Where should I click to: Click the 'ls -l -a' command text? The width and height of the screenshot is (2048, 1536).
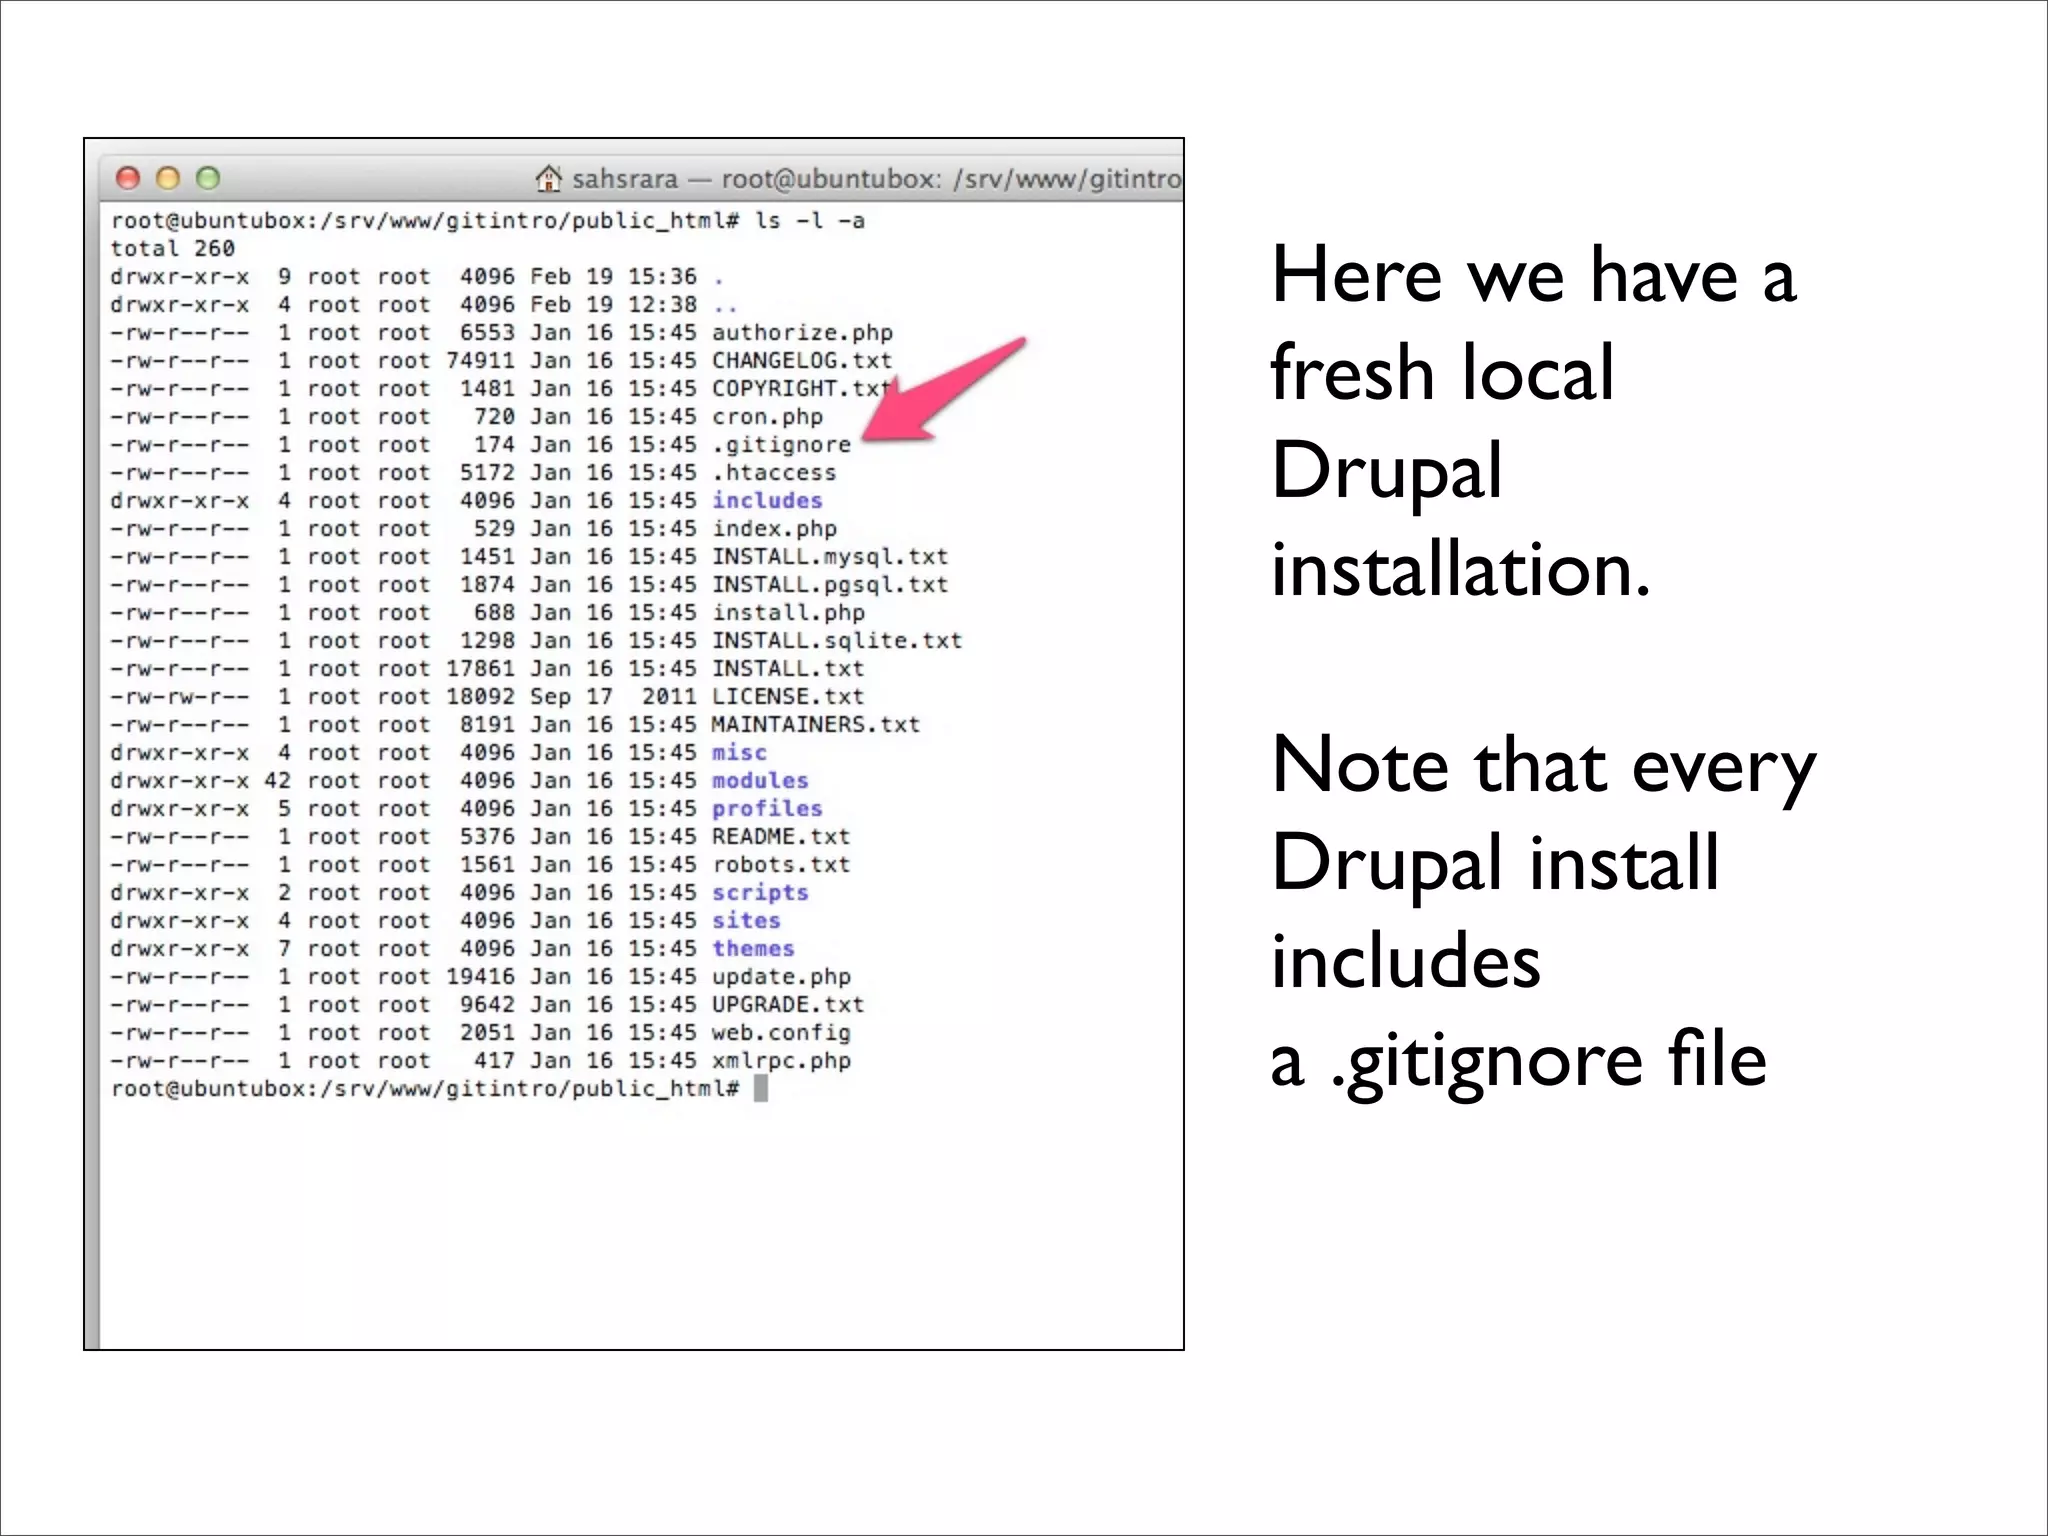pyautogui.click(x=810, y=220)
